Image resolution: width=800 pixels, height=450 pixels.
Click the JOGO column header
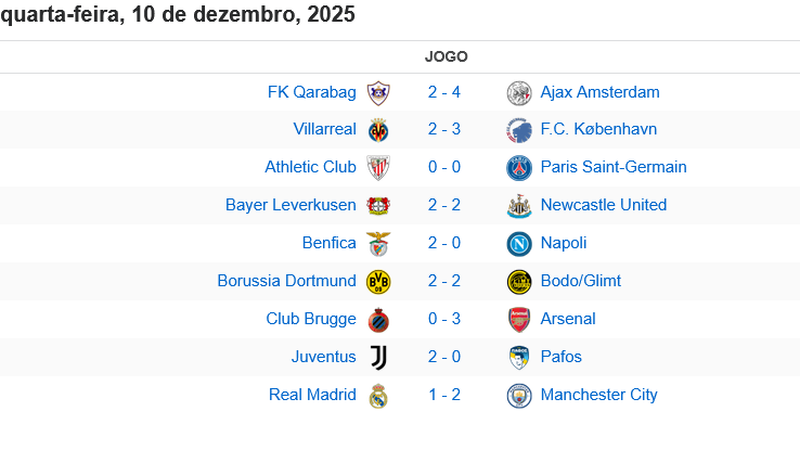point(446,57)
